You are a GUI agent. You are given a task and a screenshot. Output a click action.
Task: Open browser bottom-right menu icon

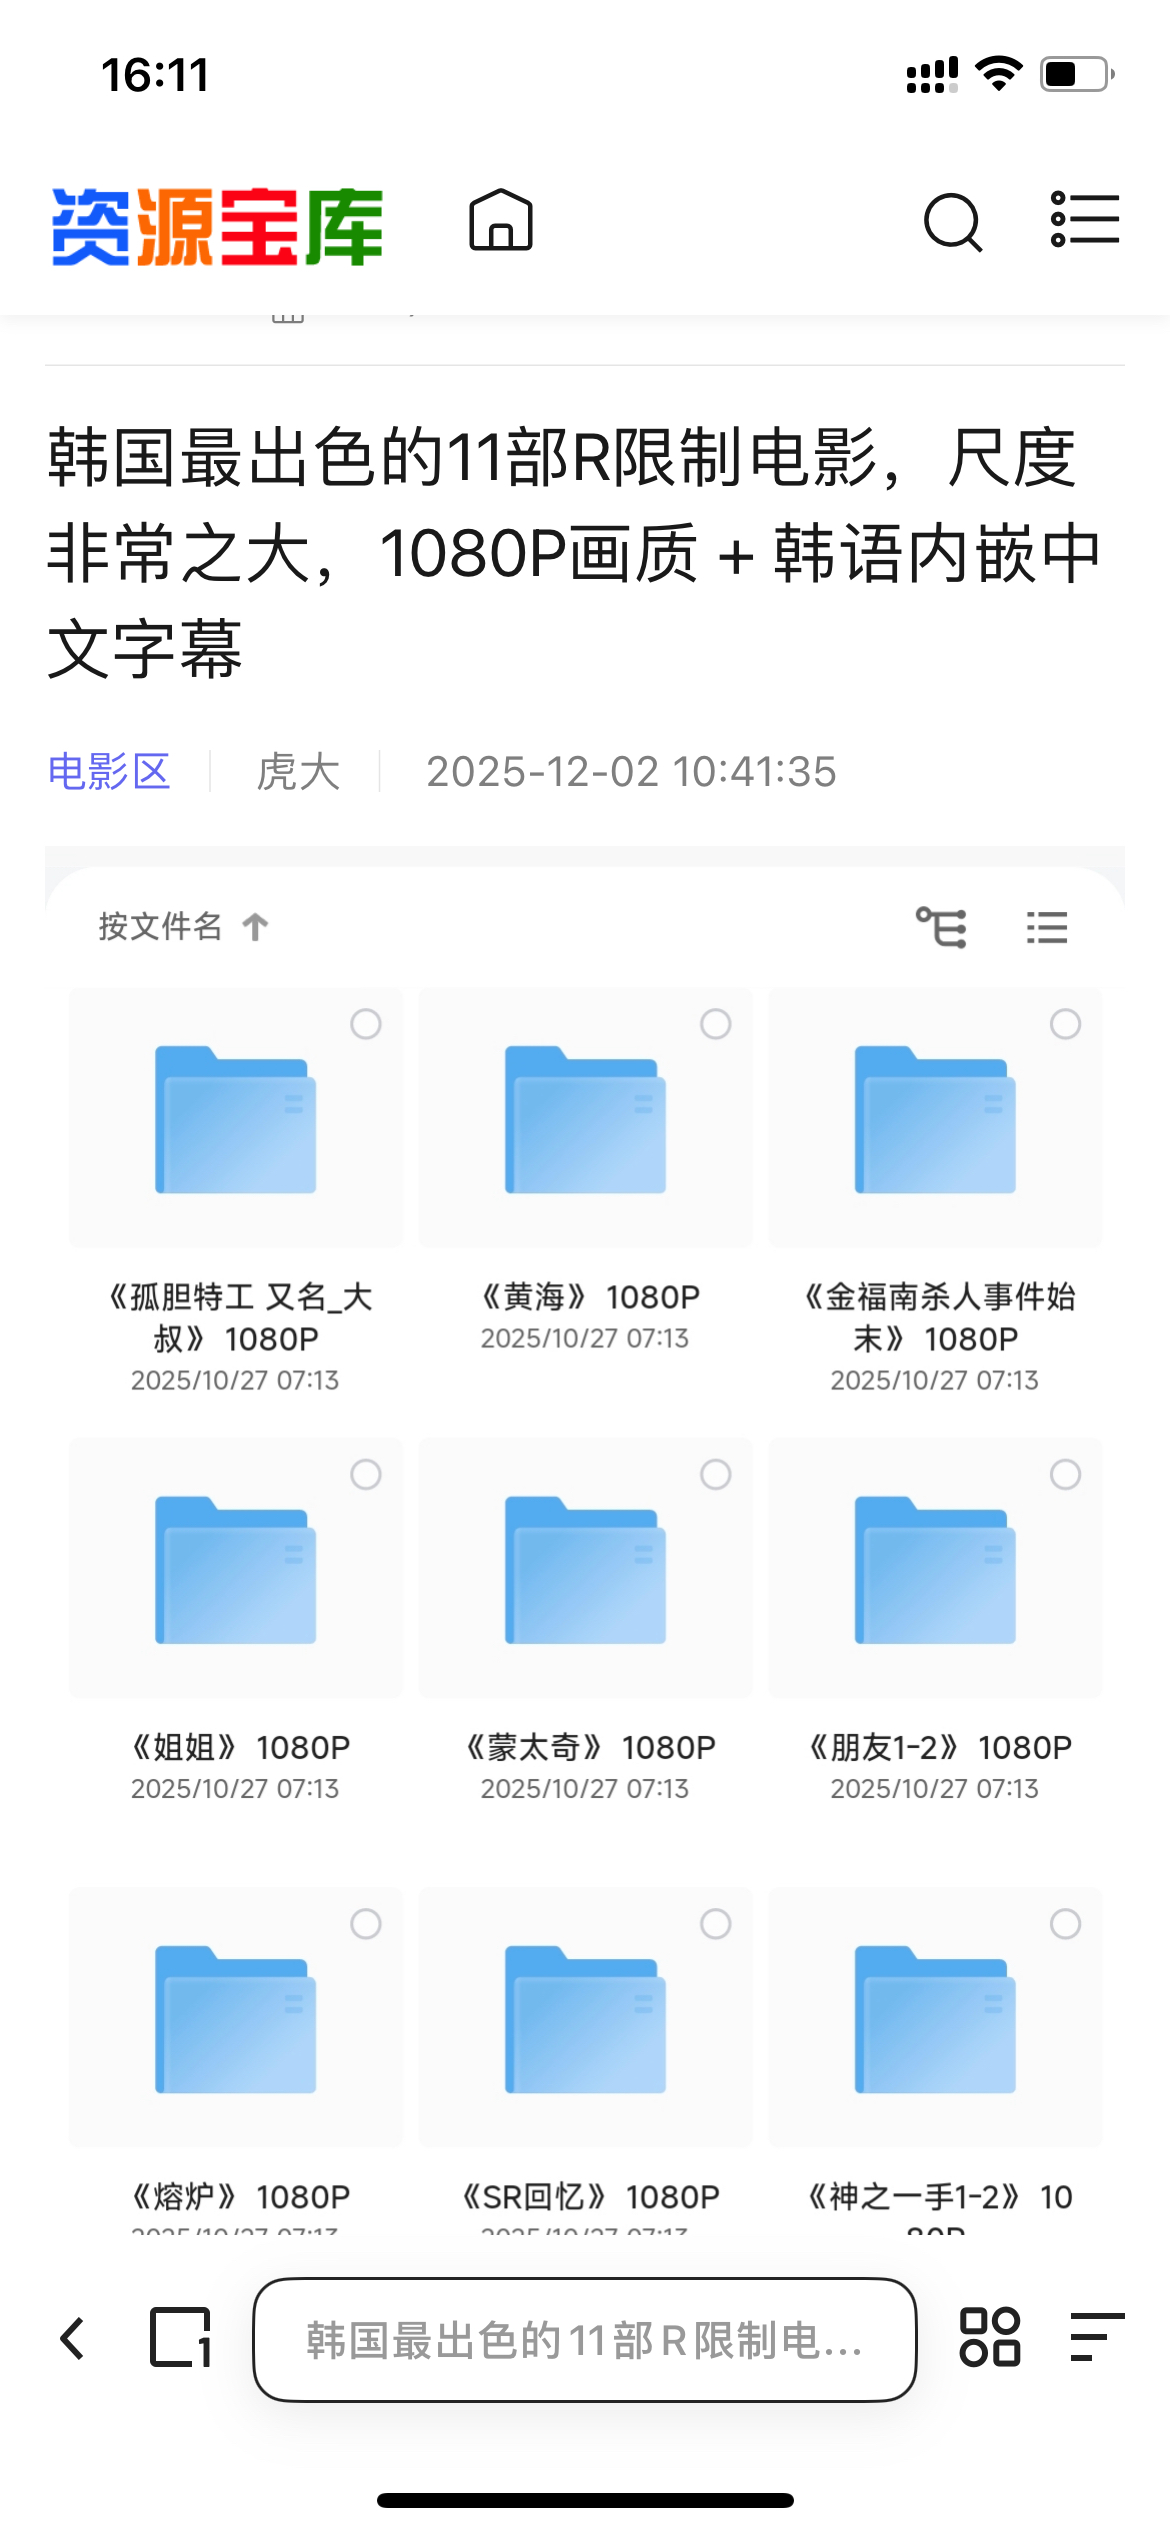[1096, 2338]
